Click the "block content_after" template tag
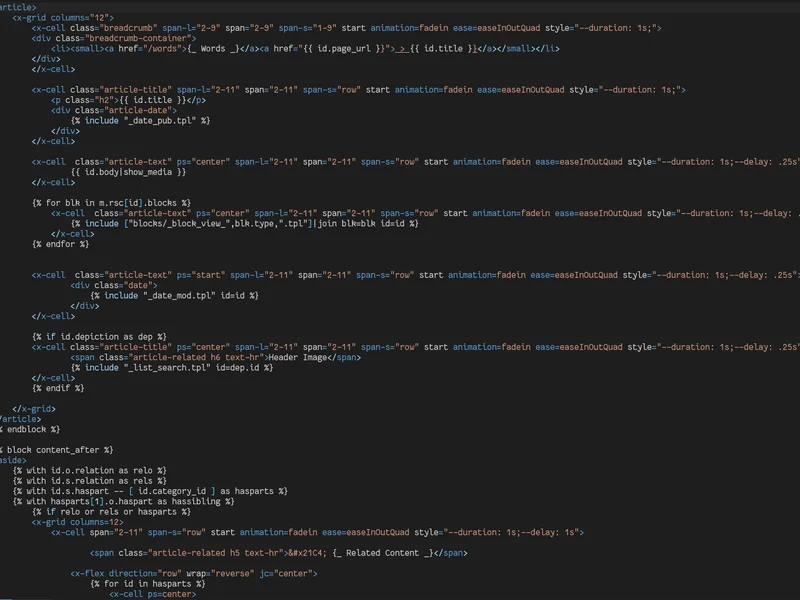This screenshot has height=600, width=800. 57,450
